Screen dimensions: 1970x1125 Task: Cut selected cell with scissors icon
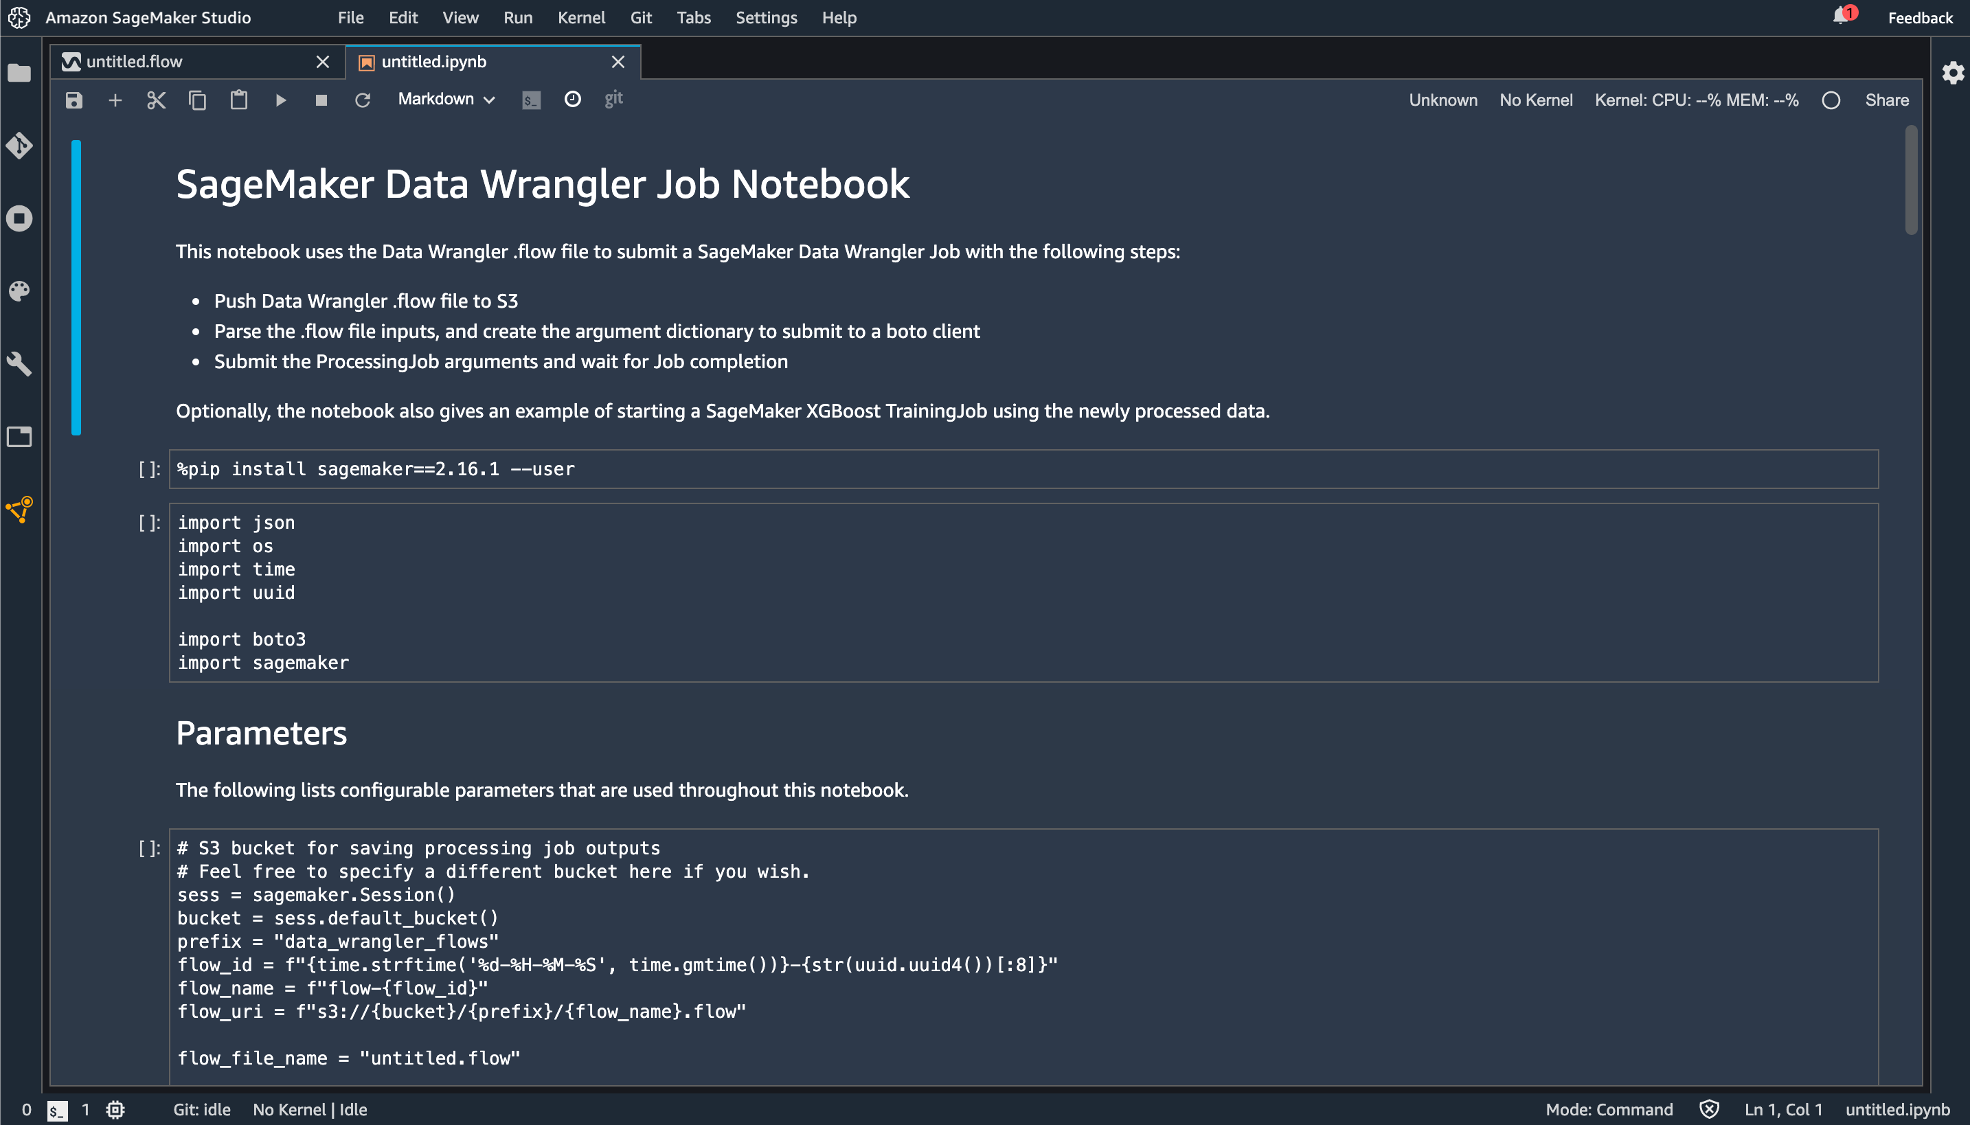pyautogui.click(x=156, y=100)
